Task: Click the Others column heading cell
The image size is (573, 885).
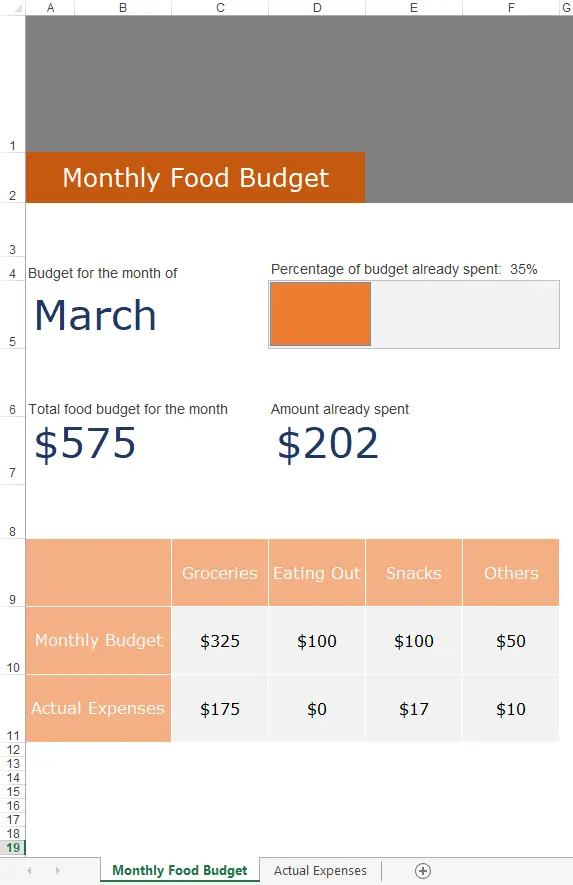Action: [511, 573]
